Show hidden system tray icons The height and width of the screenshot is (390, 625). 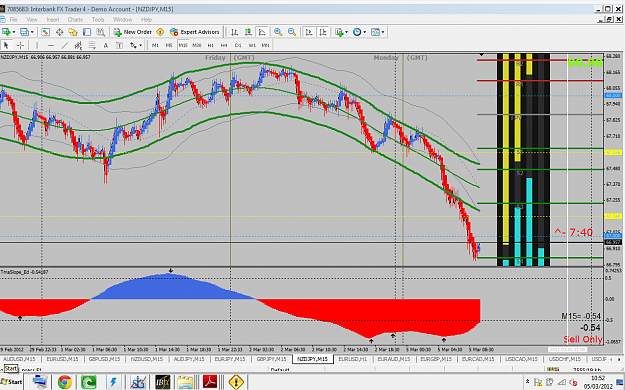pos(528,382)
